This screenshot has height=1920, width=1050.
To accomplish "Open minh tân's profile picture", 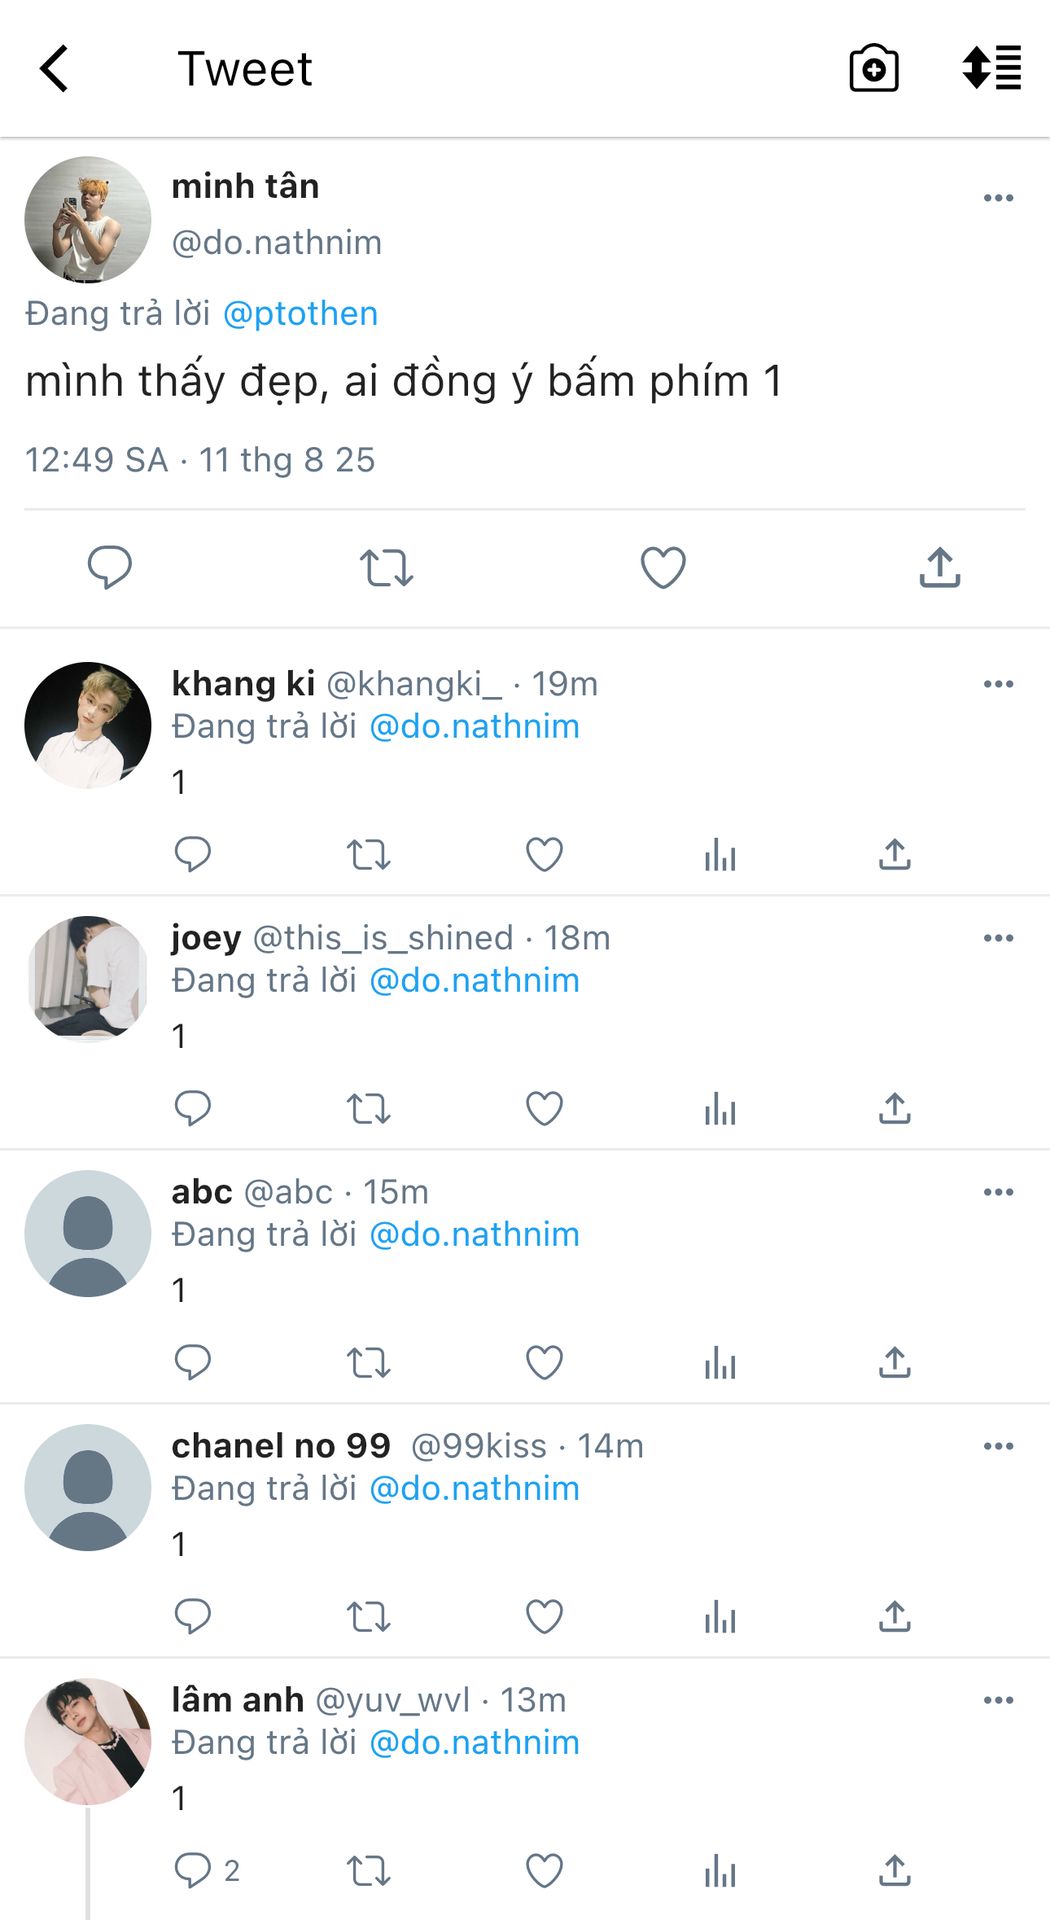I will [x=88, y=220].
